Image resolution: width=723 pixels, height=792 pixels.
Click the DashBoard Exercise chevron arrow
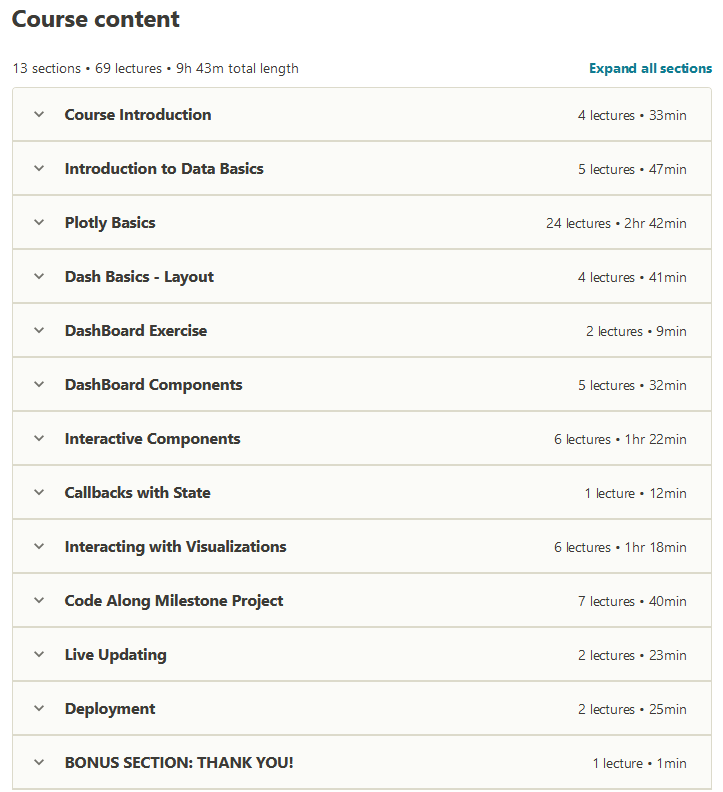(x=39, y=330)
